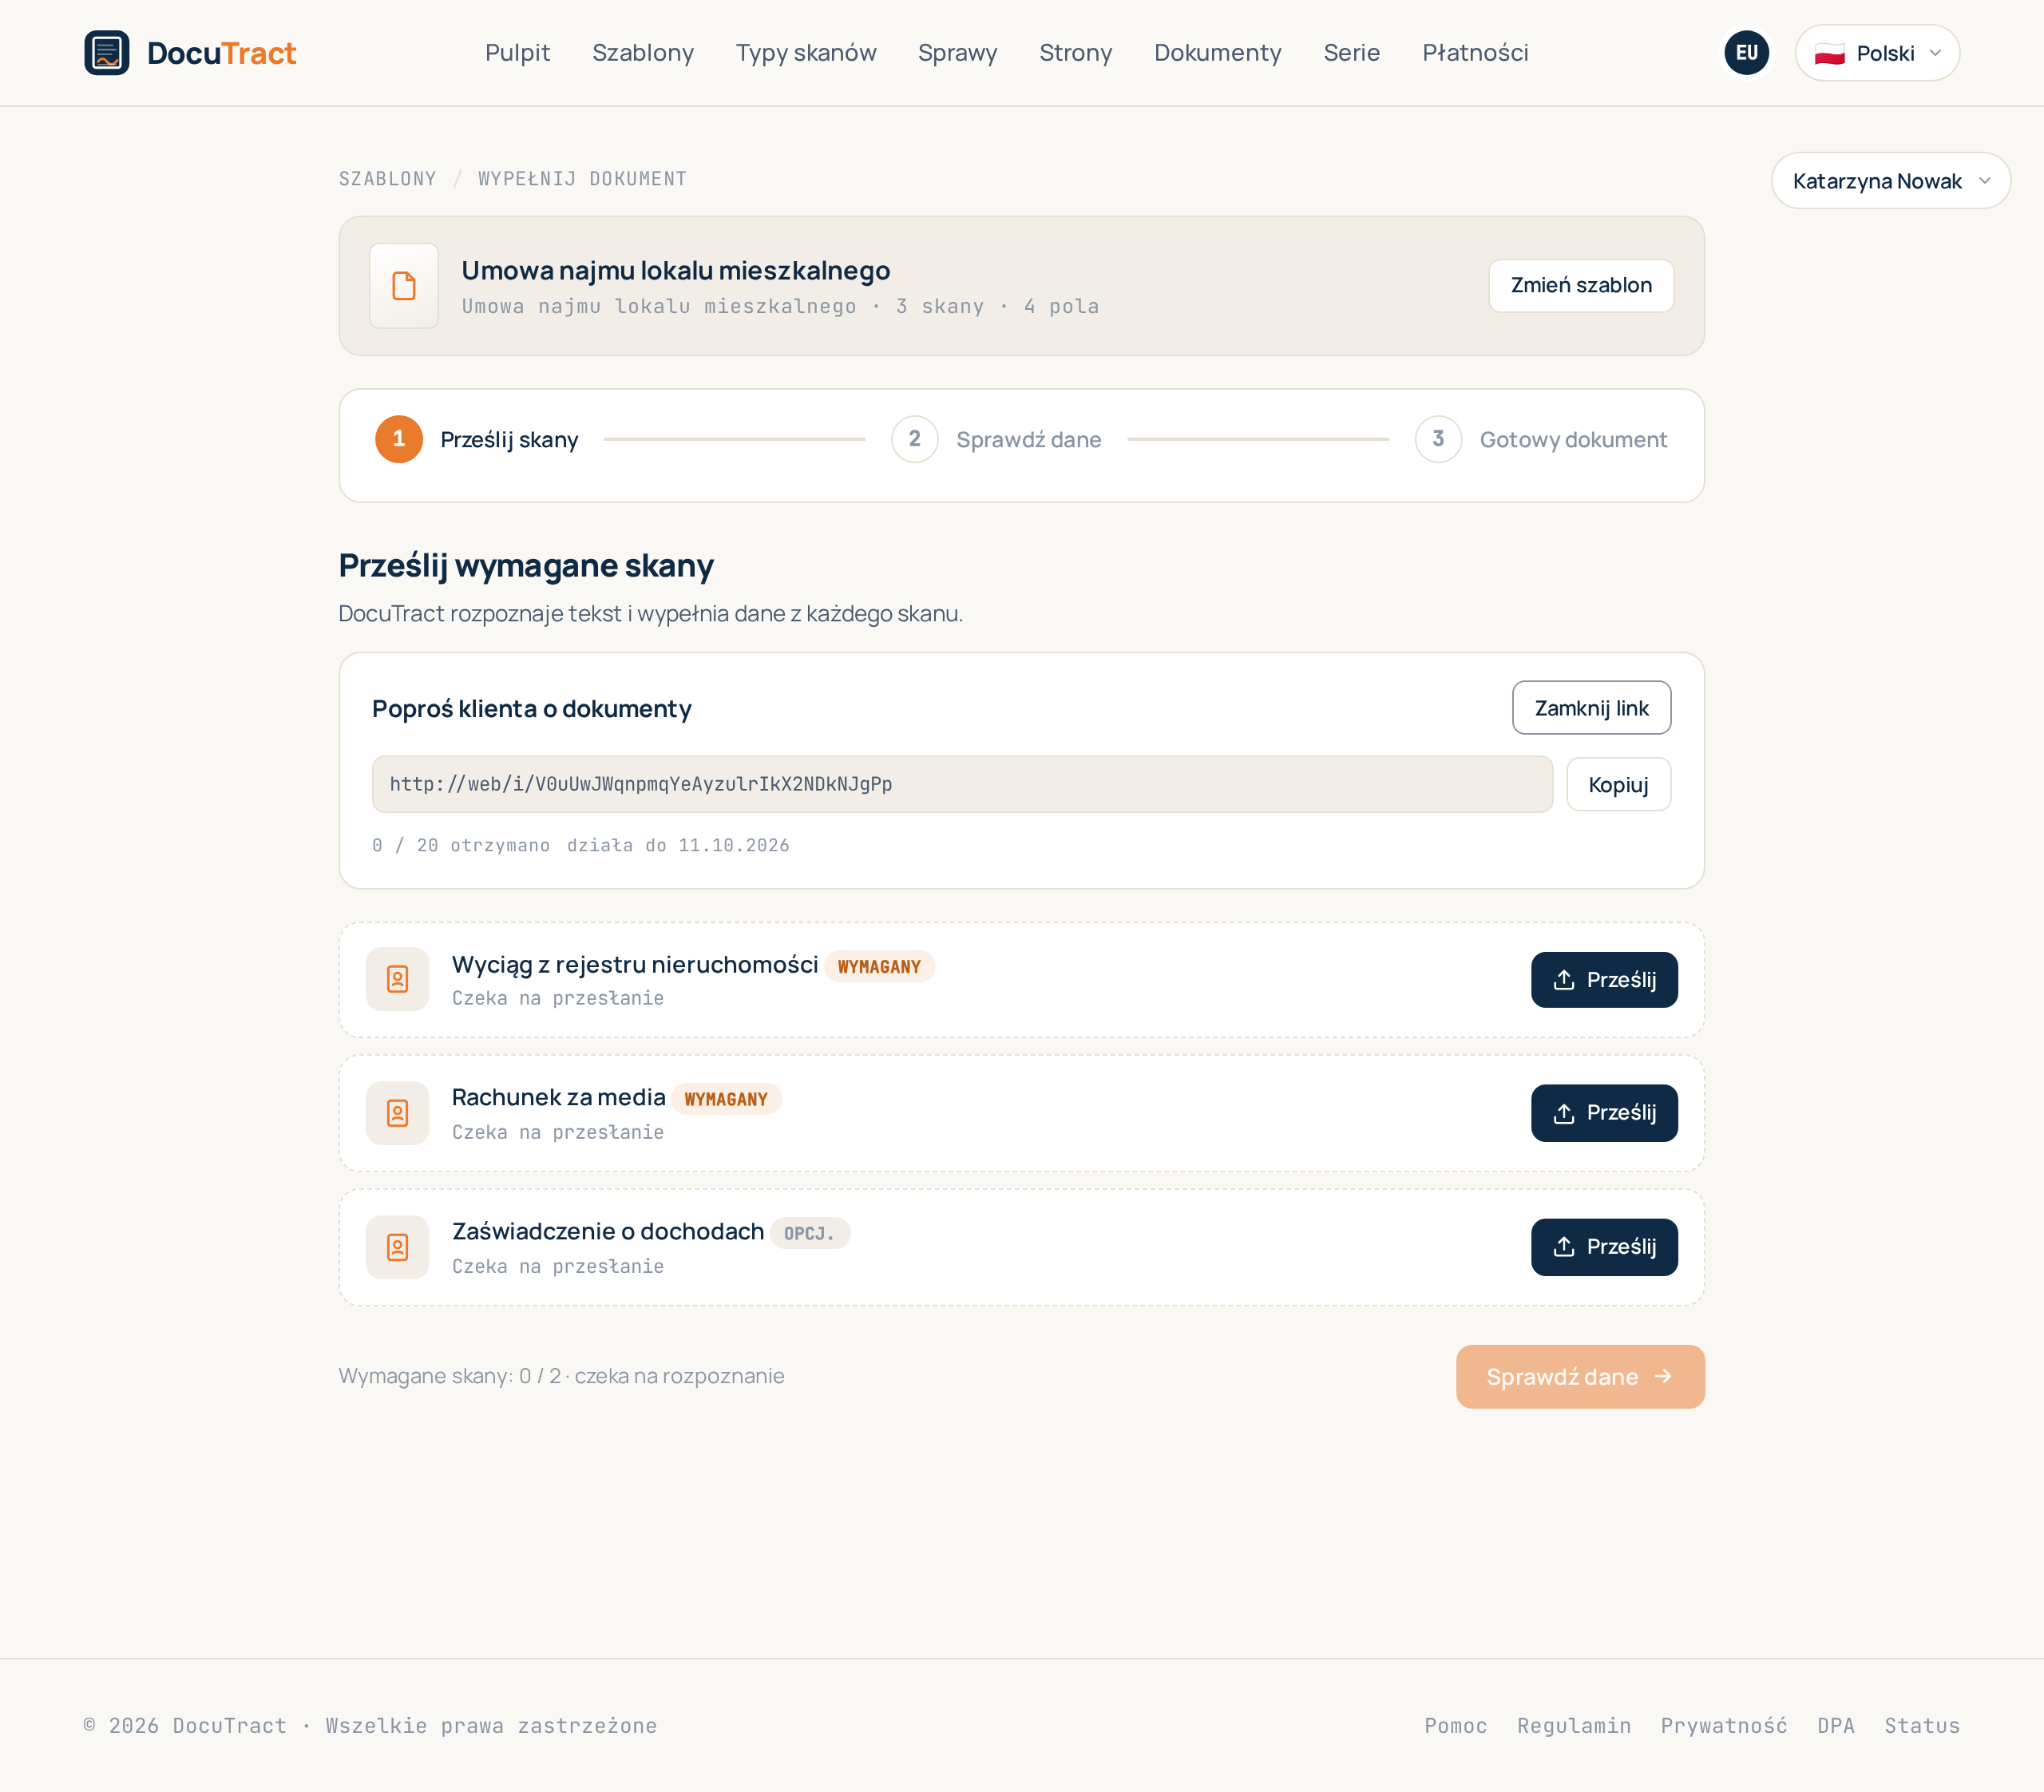Open Typy skanów navigation item
Screen dimensions: 2044x1792
pos(806,53)
